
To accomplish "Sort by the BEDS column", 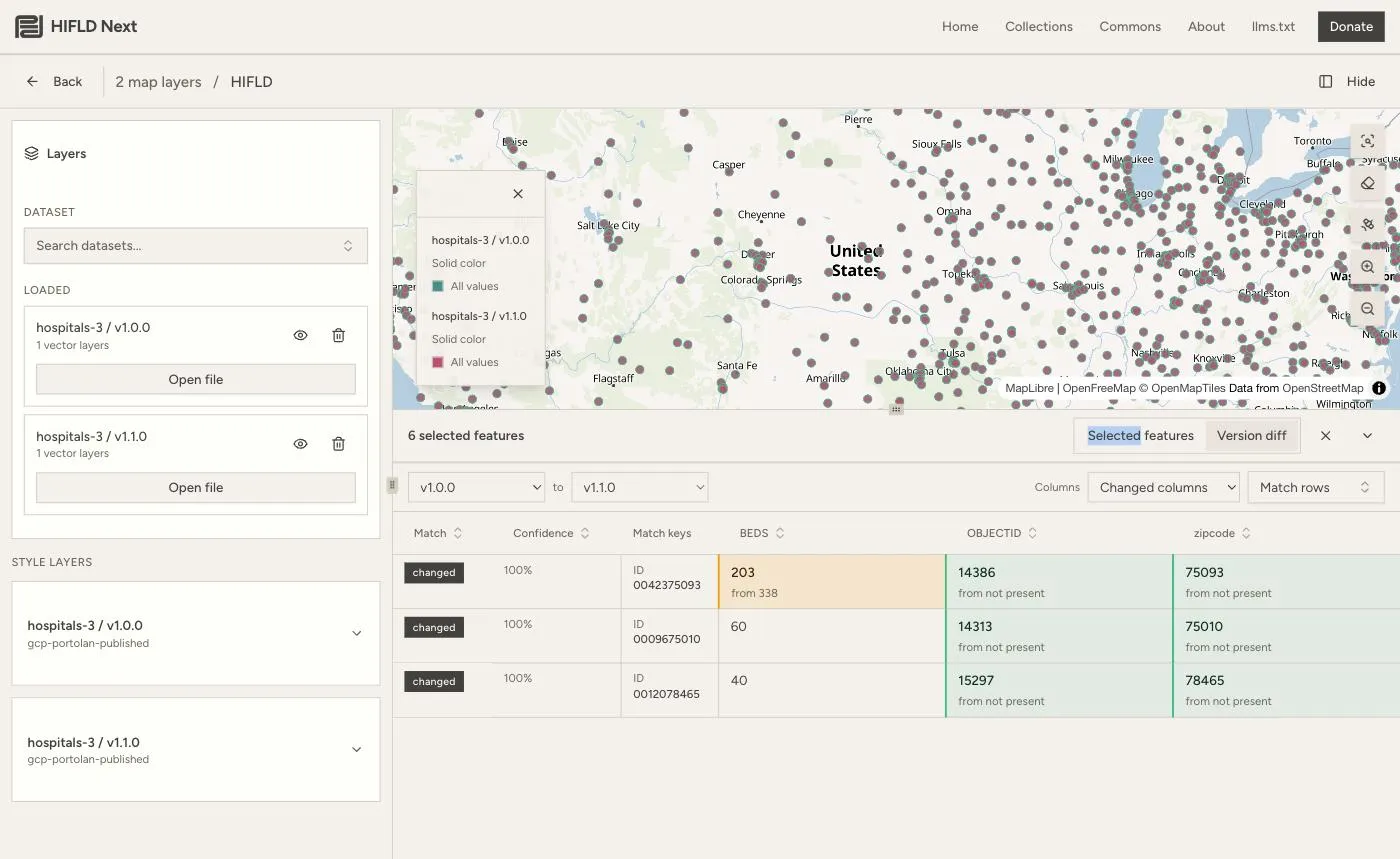I will [x=762, y=533].
